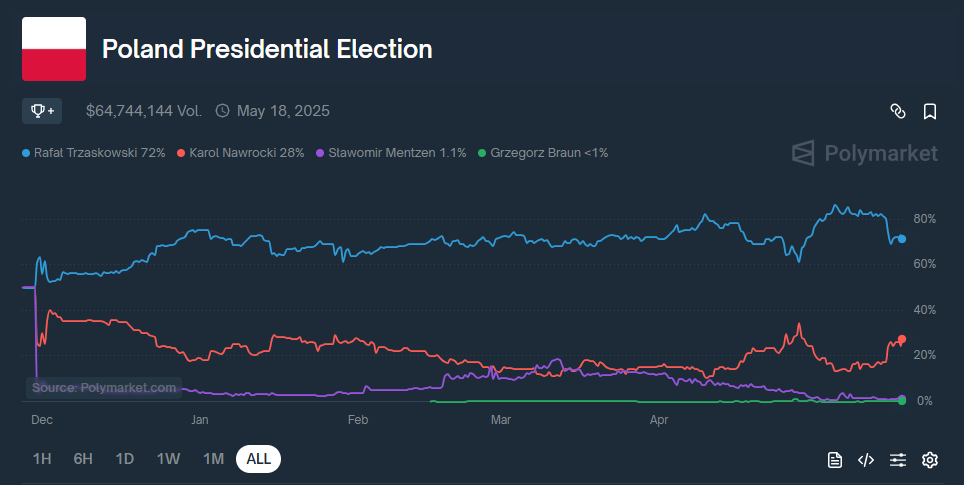The image size is (964, 485).
Task: Select the 1H time range
Action: [x=42, y=459]
